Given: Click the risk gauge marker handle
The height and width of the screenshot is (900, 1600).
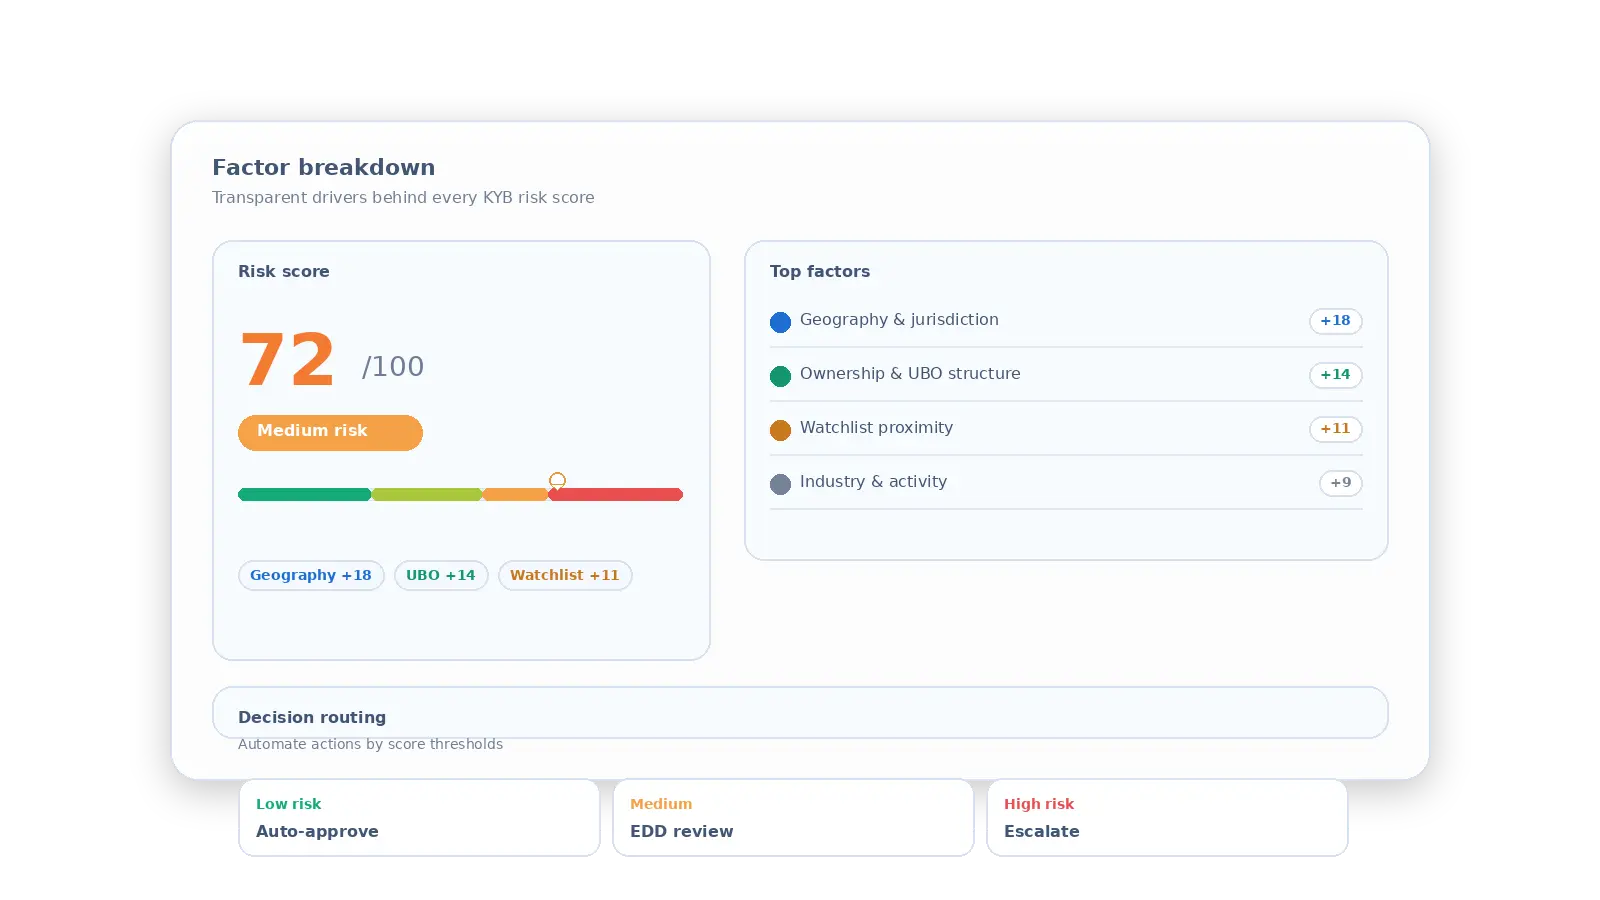Looking at the screenshot, I should point(557,481).
